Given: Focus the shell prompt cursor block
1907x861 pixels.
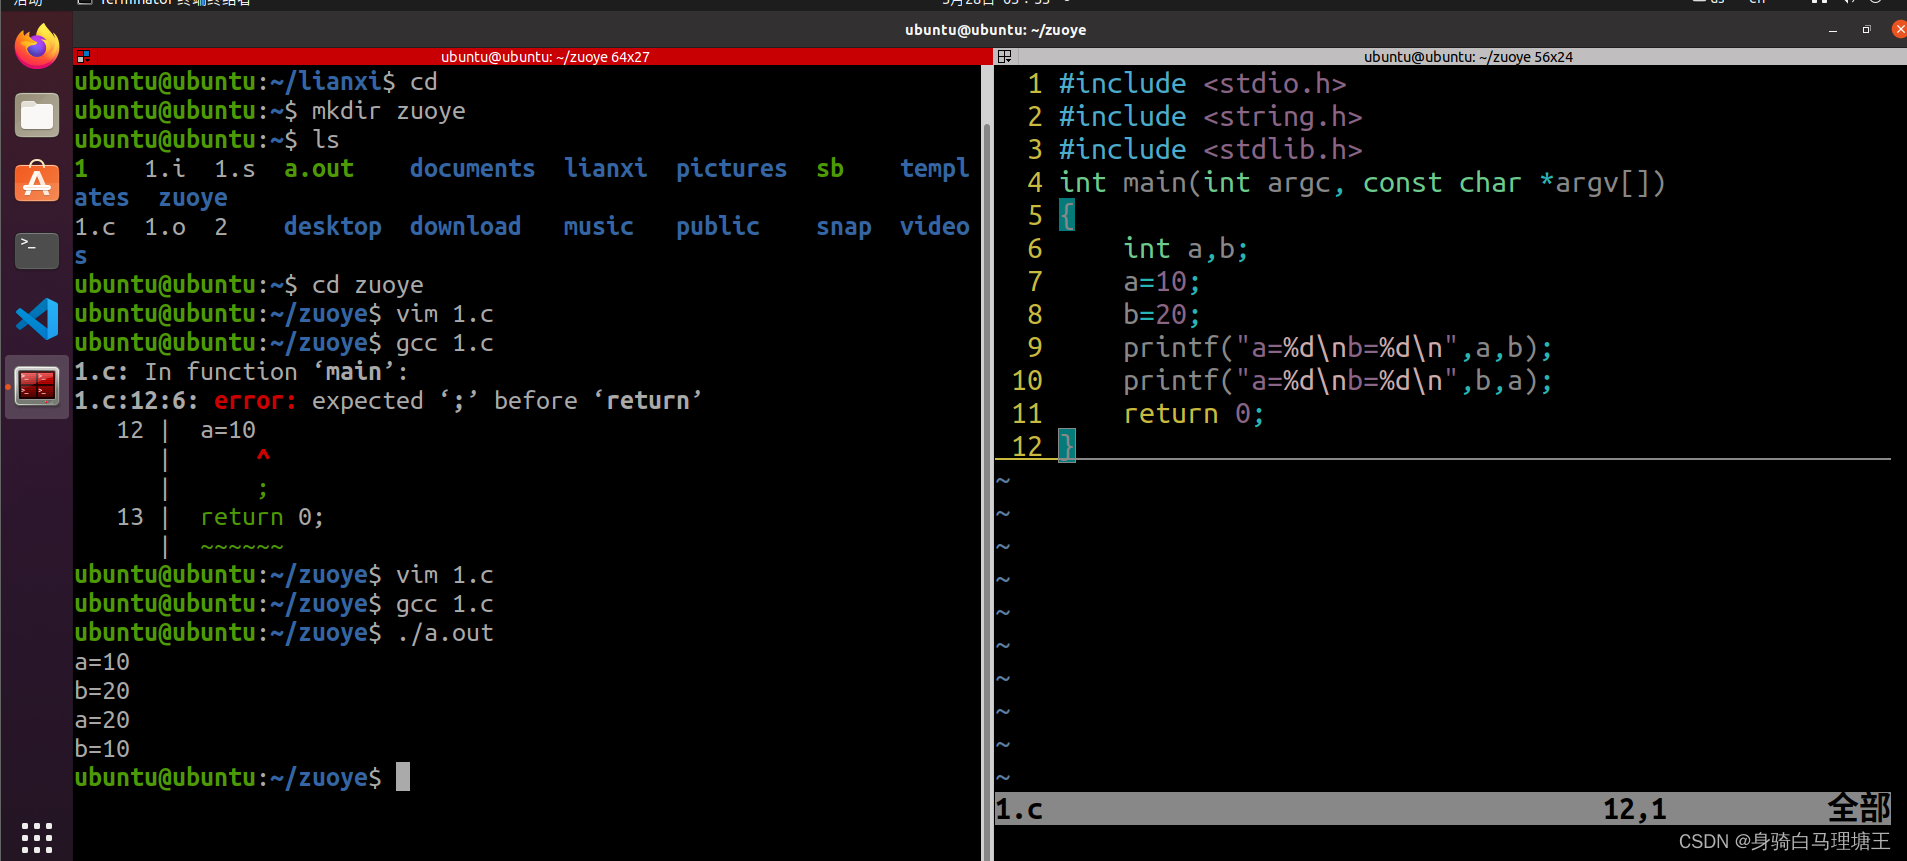Looking at the screenshot, I should pyautogui.click(x=403, y=777).
